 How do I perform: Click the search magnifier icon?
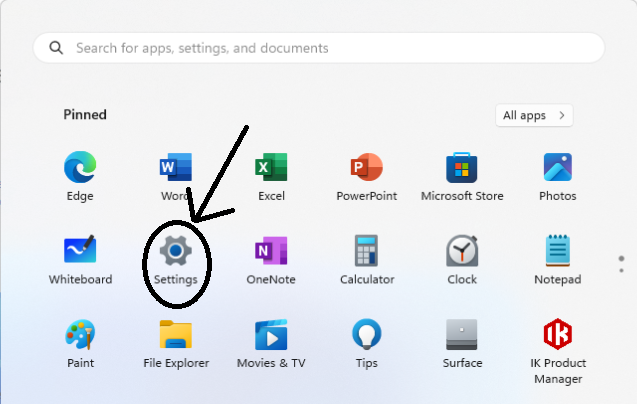pos(56,48)
